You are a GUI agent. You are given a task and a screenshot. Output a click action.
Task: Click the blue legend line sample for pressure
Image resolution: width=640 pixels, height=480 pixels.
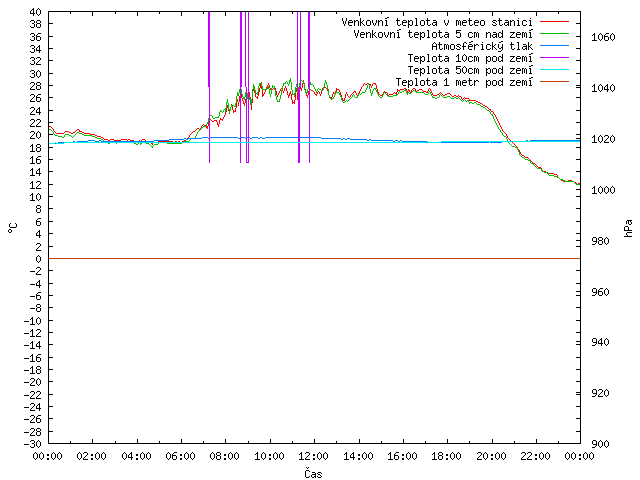[x=554, y=45]
